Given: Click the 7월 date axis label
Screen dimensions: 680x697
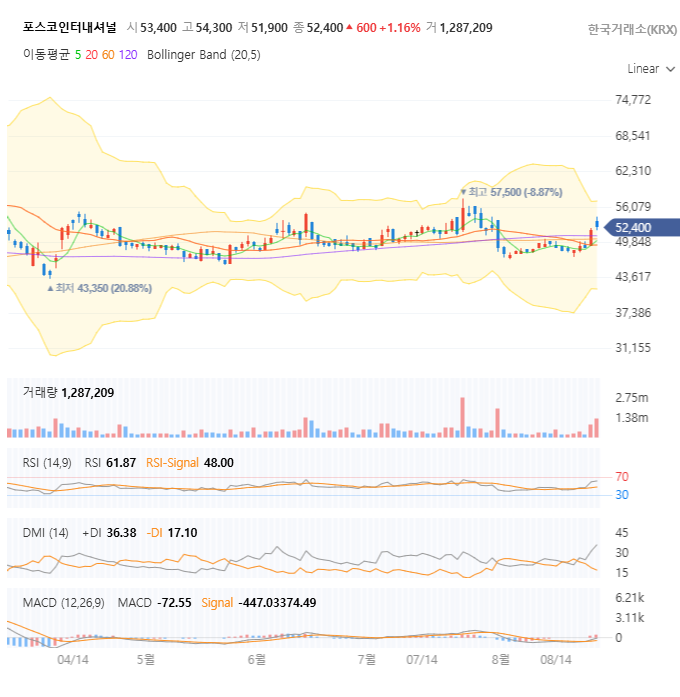Looking at the screenshot, I should point(367,659).
